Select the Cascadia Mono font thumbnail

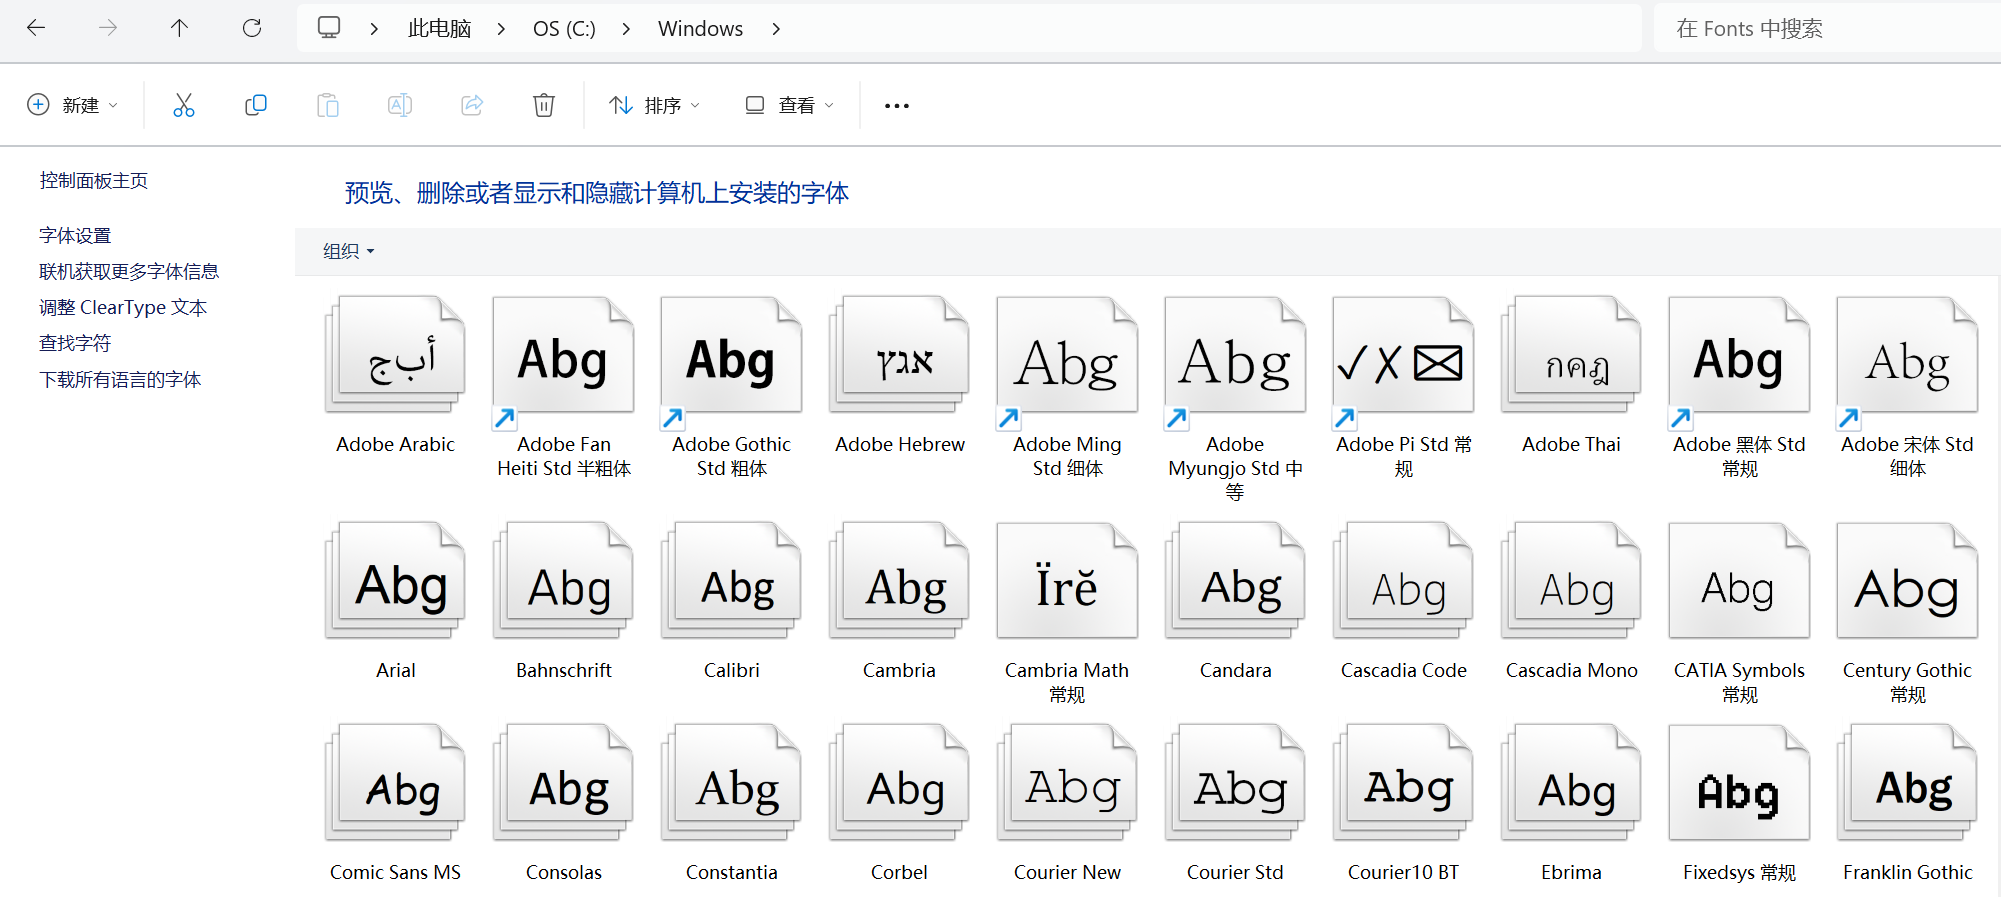[1572, 581]
